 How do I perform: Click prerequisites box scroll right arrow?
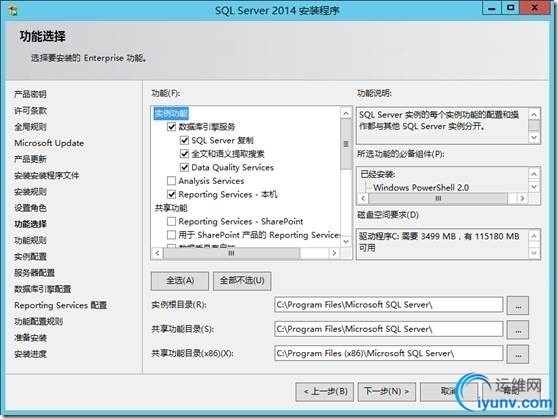[522, 198]
